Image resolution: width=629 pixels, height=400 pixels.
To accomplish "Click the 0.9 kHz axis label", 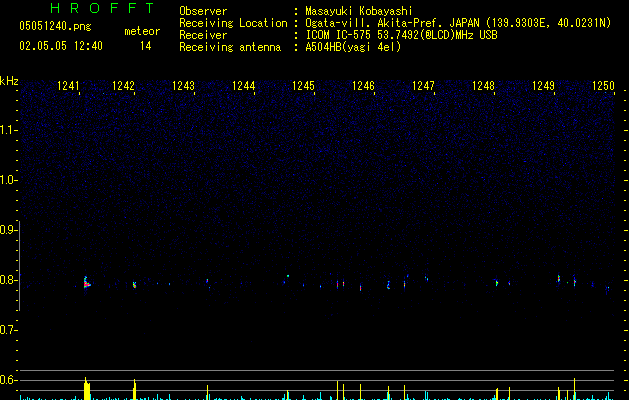I will 8,230.
